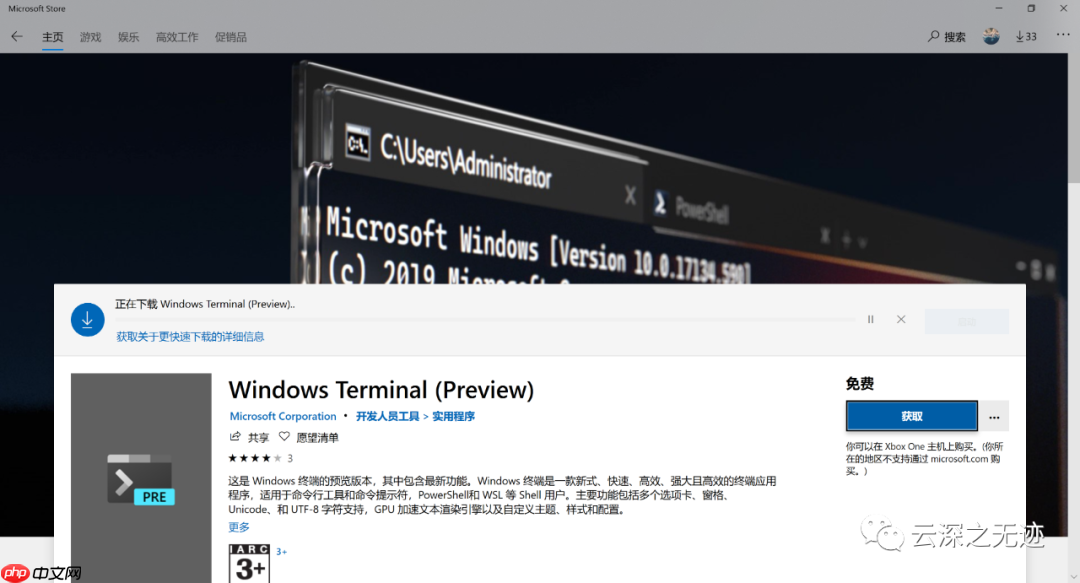
Task: Click the 免费 price label
Action: (x=860, y=384)
